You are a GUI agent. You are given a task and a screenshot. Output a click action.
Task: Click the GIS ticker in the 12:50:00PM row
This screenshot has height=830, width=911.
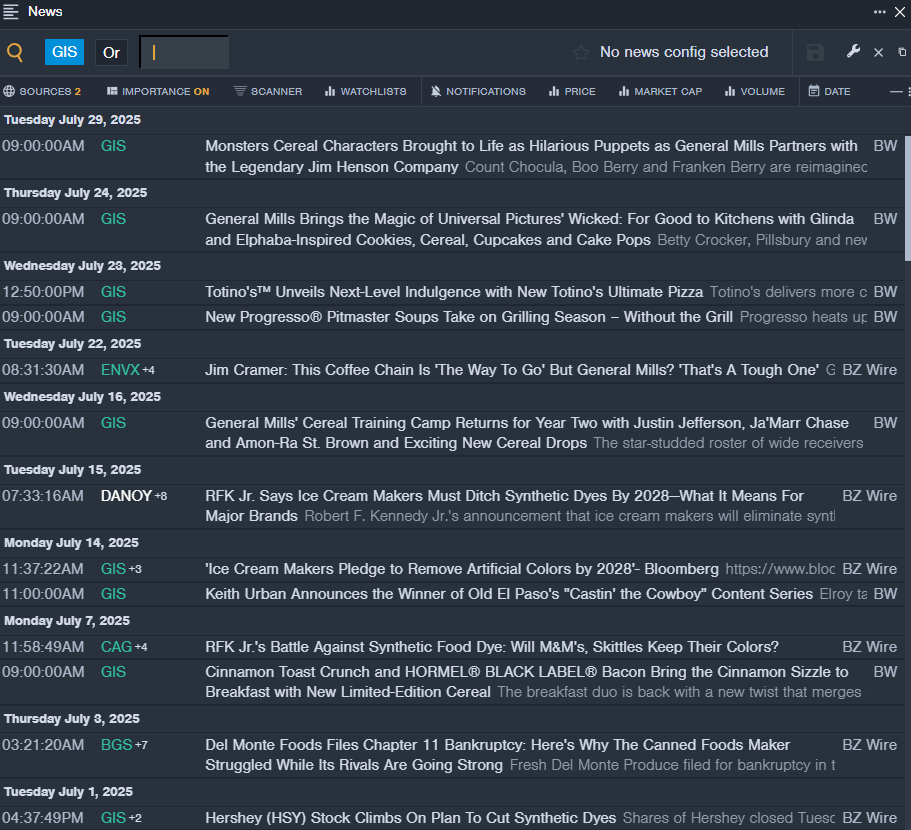tap(113, 292)
